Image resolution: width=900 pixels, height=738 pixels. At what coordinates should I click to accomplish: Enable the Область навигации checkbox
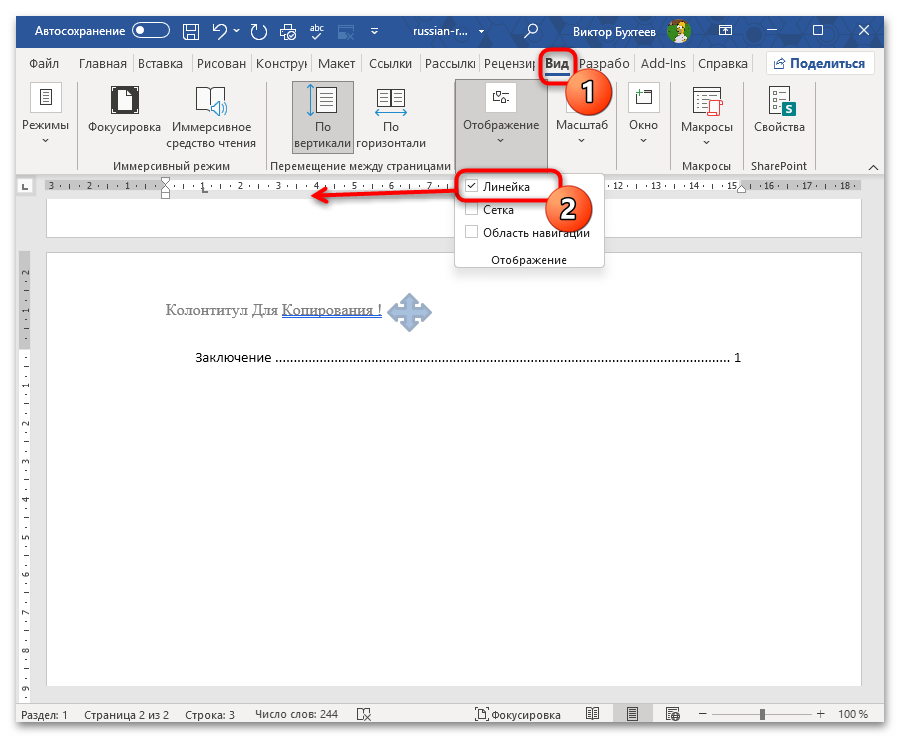tap(471, 232)
